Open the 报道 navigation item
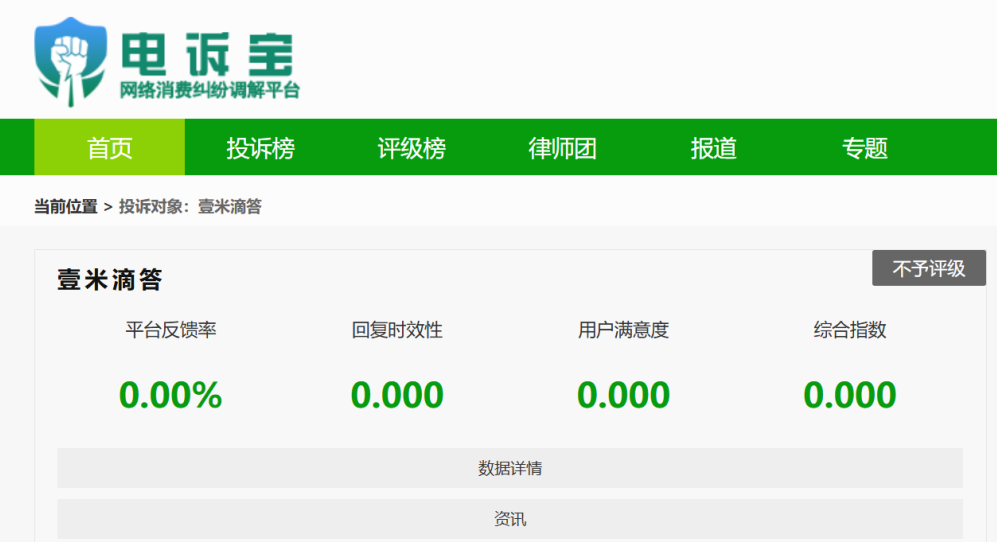Image resolution: width=997 pixels, height=542 pixels. (x=713, y=148)
